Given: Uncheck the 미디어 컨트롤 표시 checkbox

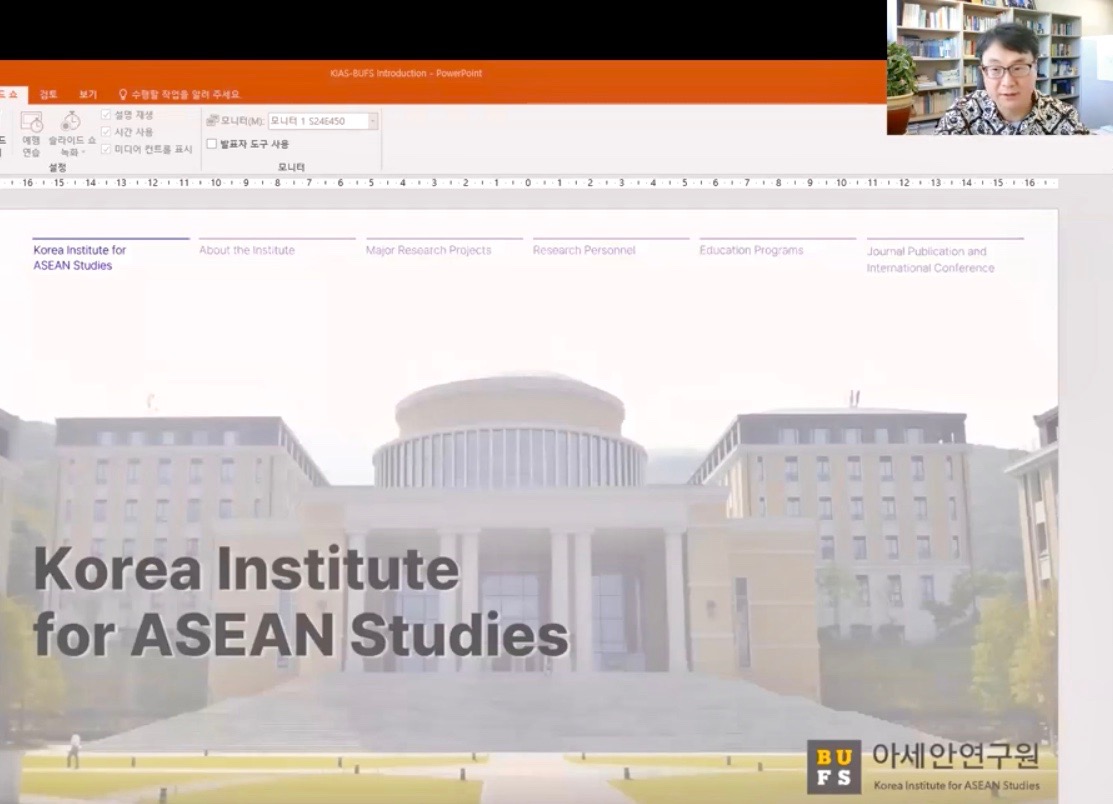Looking at the screenshot, I should pyautogui.click(x=106, y=149).
